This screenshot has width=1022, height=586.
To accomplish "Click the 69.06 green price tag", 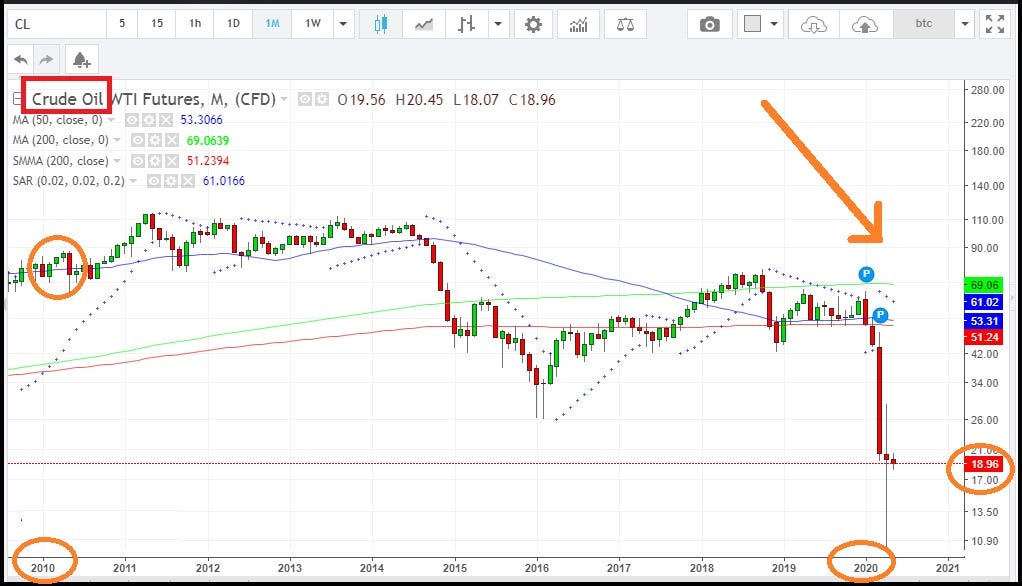I will click(x=984, y=285).
